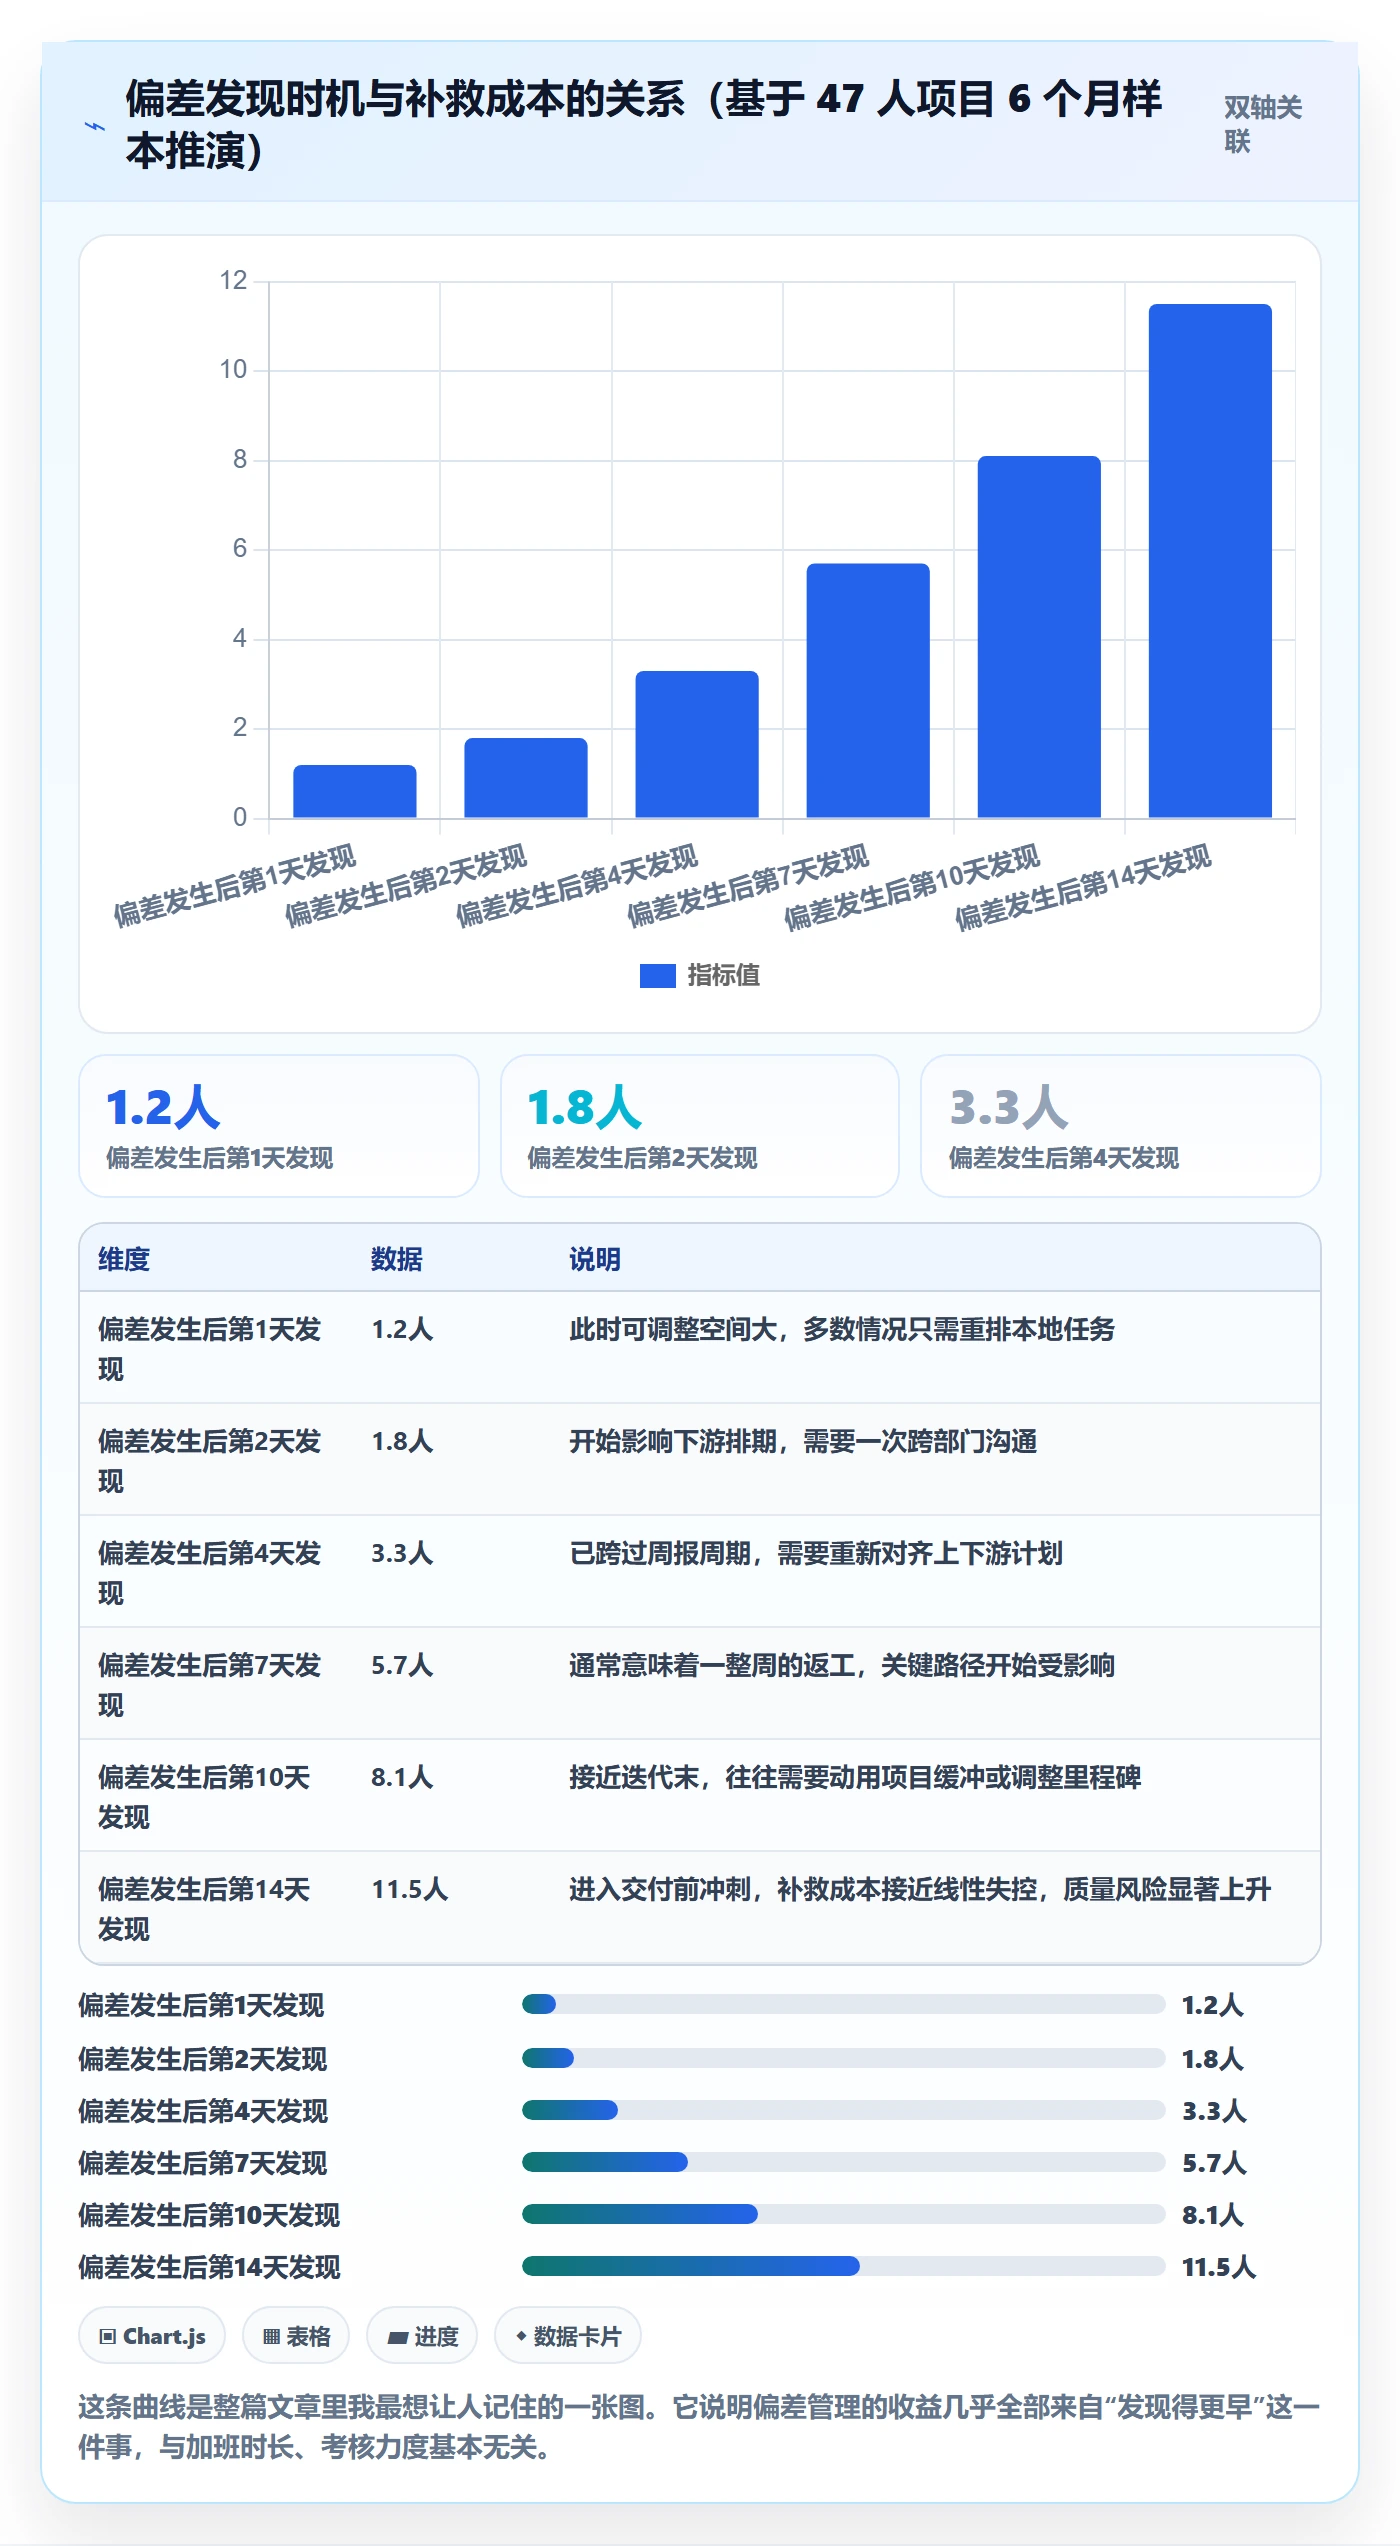Click table cell 8.1人

tap(402, 1777)
